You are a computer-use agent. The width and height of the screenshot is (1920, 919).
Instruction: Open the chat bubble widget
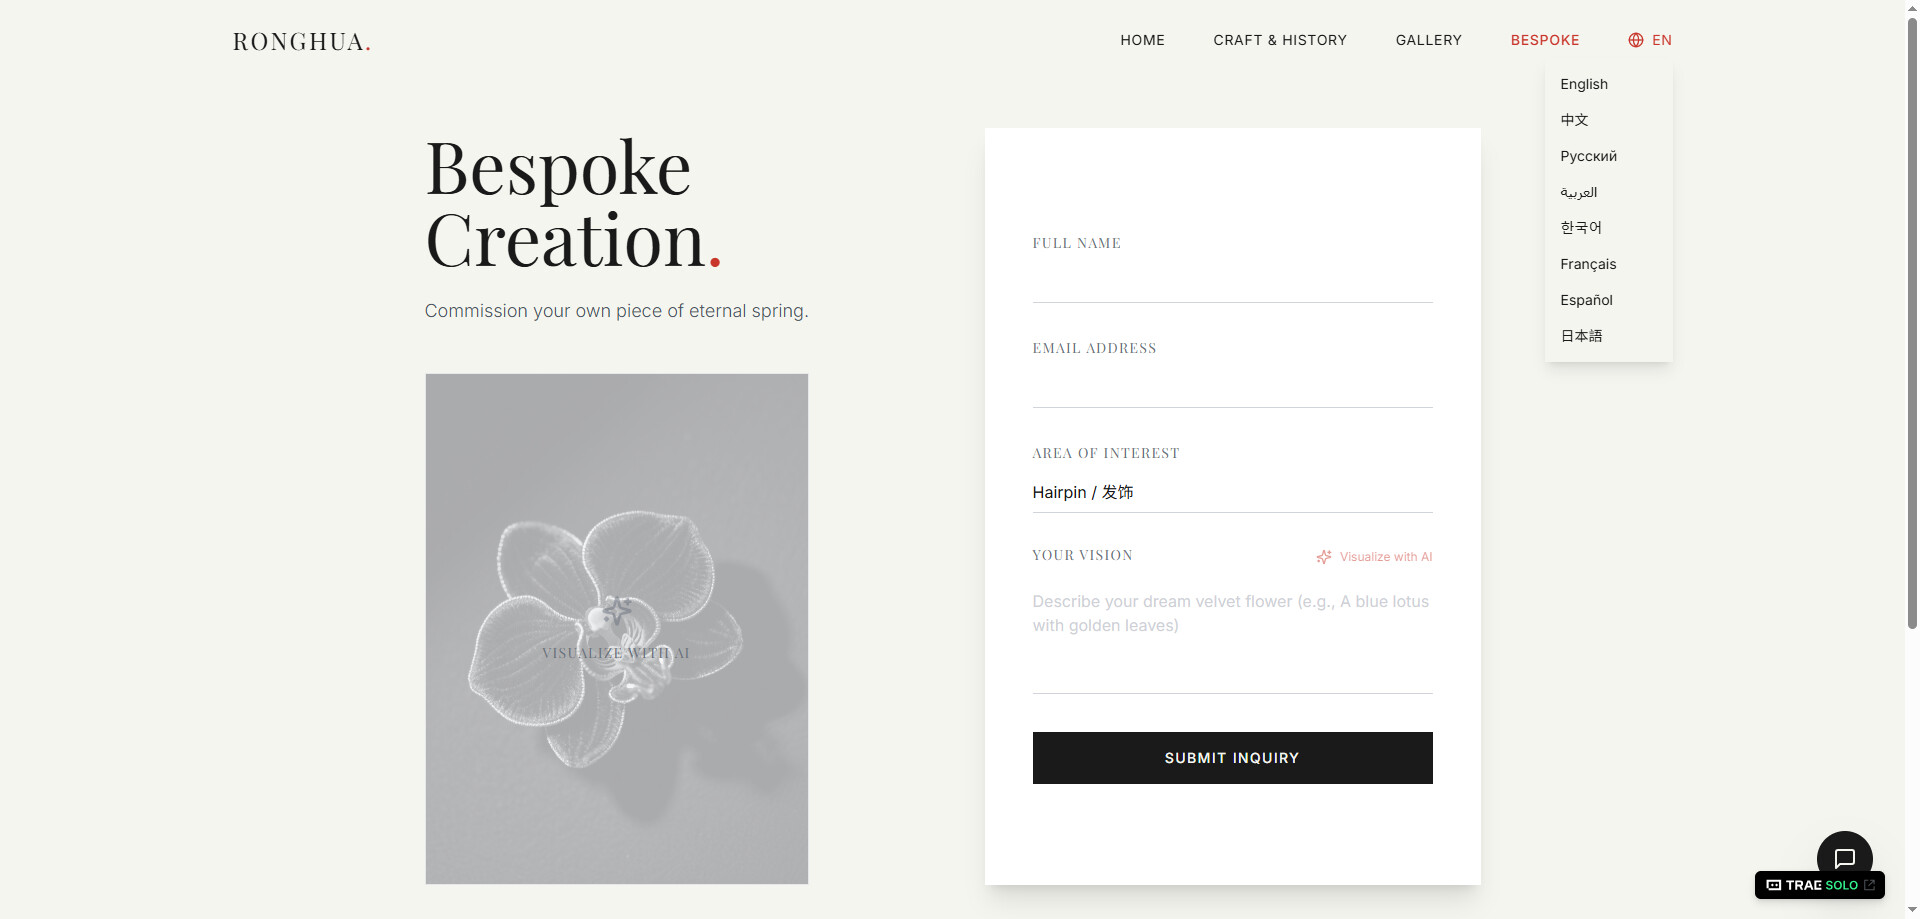[x=1844, y=857]
